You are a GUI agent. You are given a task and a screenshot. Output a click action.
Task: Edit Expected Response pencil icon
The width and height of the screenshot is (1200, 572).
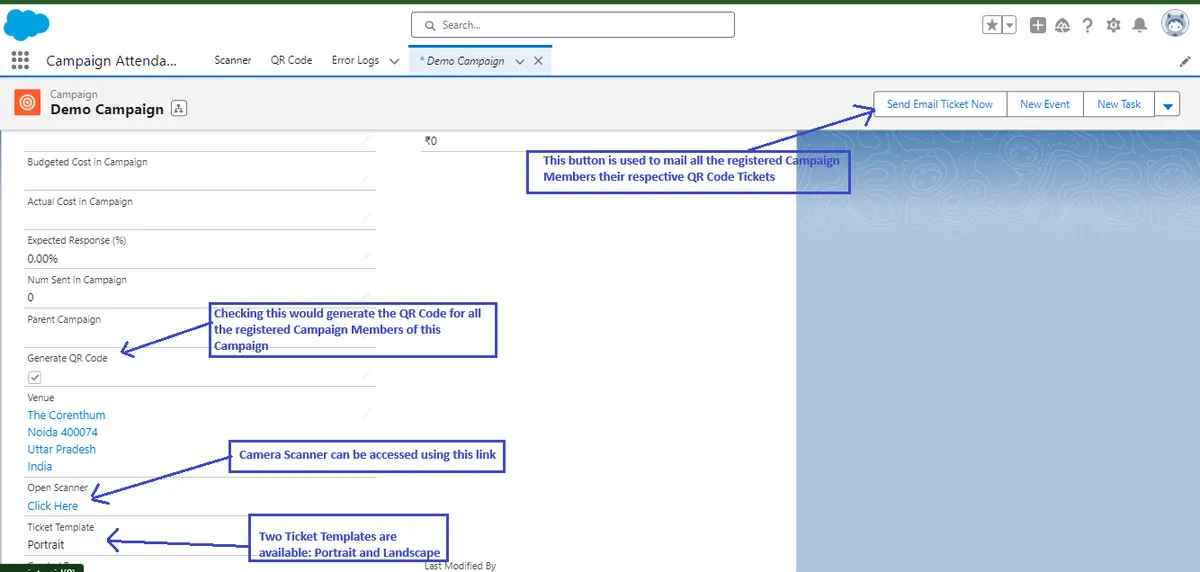point(367,256)
